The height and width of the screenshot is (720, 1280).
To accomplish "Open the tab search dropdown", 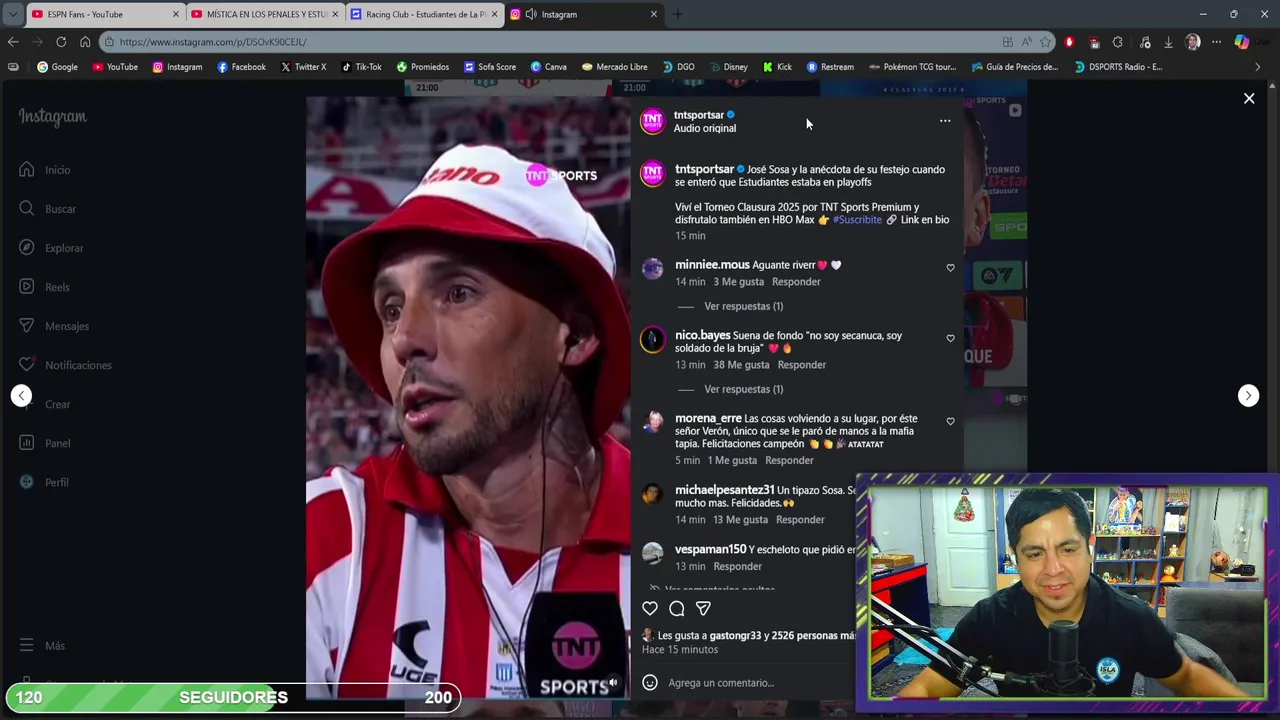I will coord(12,14).
